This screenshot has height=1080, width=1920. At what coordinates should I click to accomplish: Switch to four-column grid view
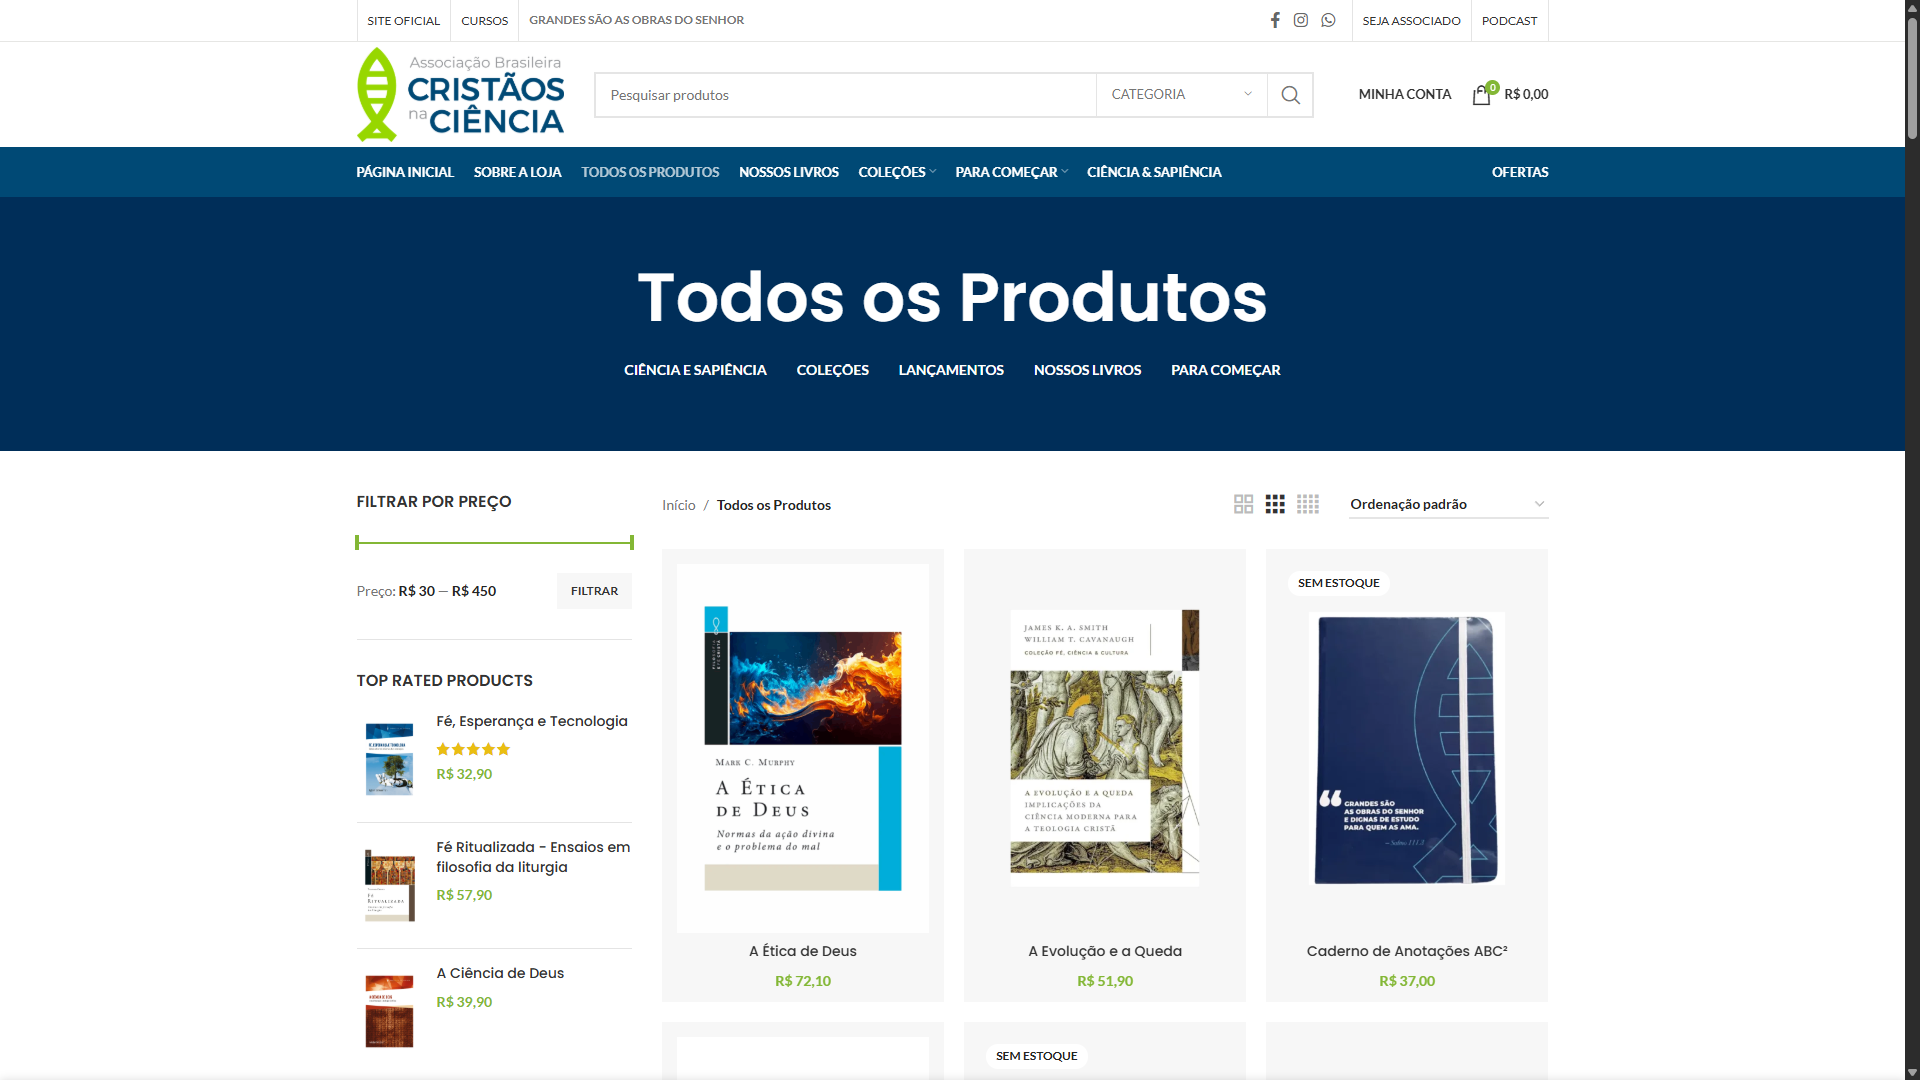coord(1308,504)
